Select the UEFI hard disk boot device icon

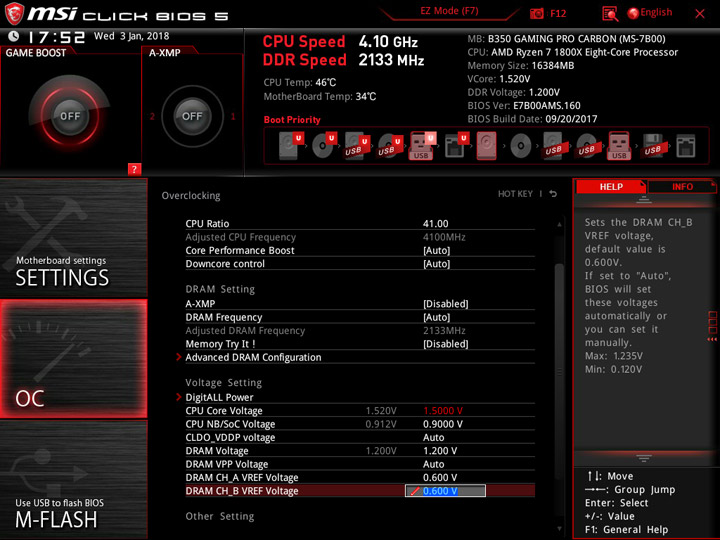click(x=292, y=146)
